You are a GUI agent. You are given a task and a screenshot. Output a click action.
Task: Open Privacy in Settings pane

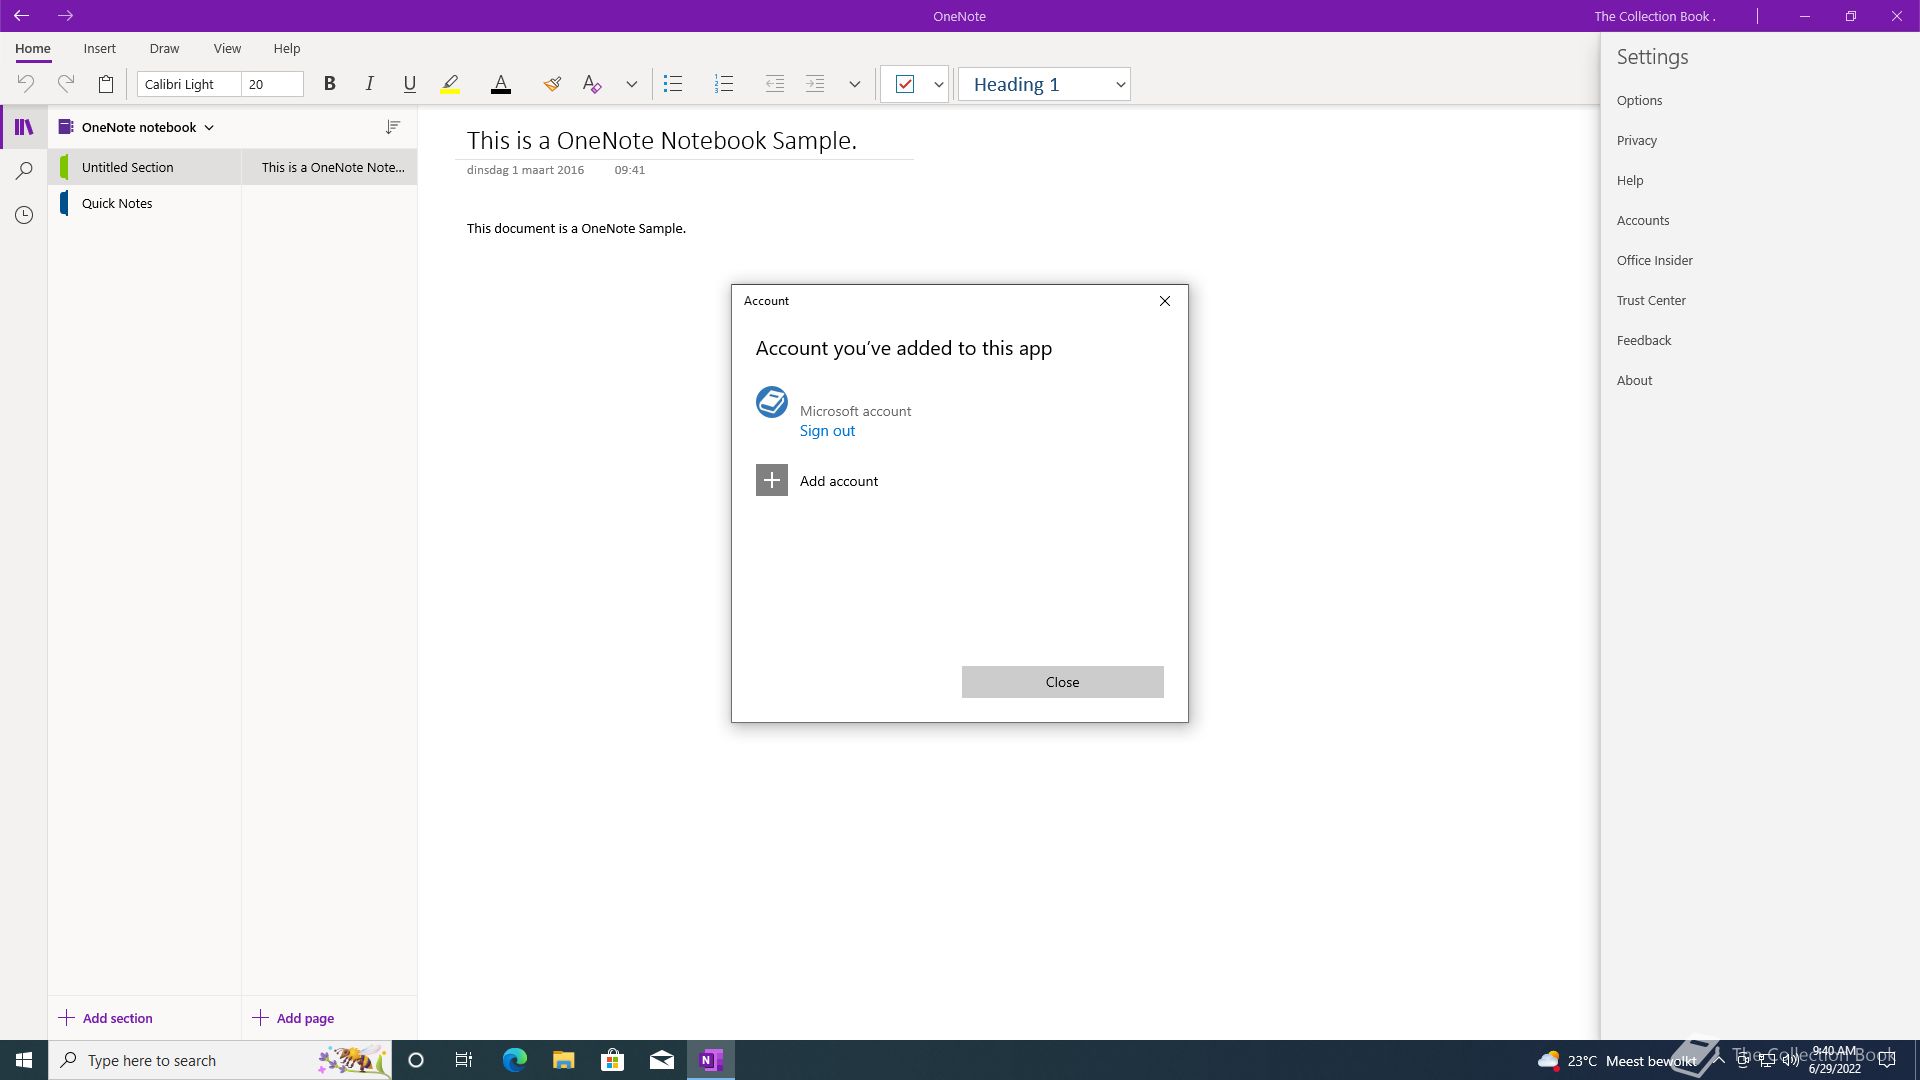point(1637,140)
